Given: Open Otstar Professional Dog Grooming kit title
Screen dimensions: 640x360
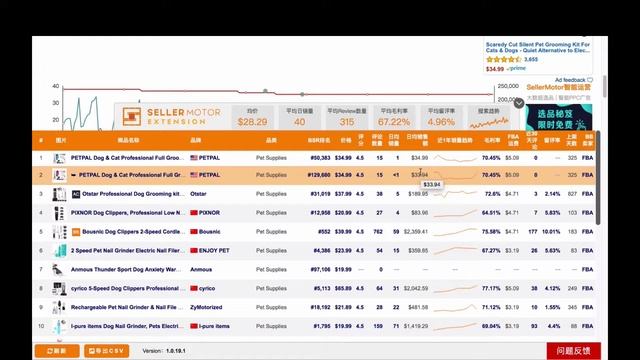Looking at the screenshot, I should [x=133, y=194].
